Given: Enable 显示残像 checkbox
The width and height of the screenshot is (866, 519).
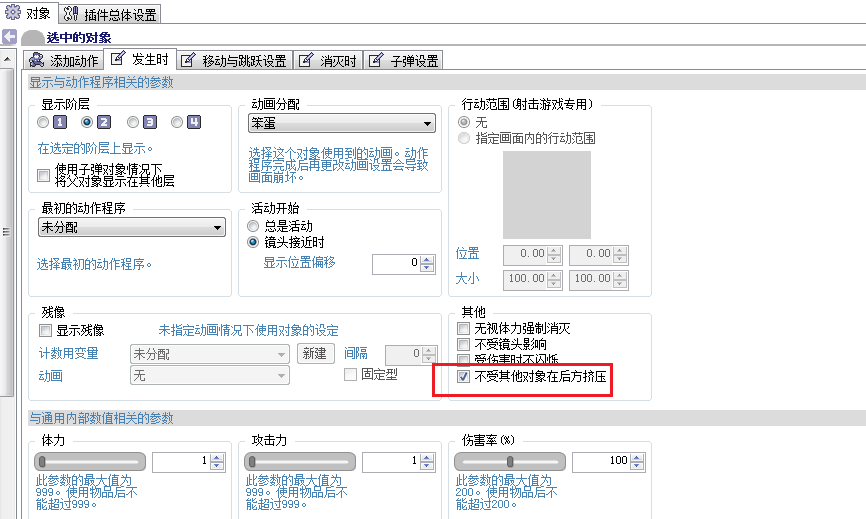Looking at the screenshot, I should [45, 331].
